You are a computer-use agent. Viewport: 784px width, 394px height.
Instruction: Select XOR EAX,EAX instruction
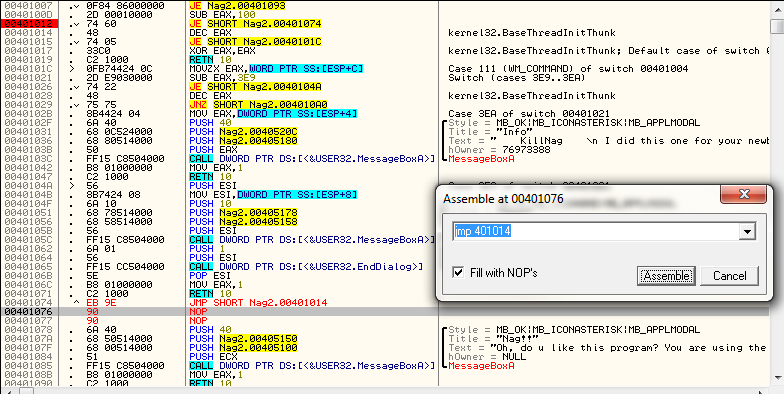pos(222,50)
